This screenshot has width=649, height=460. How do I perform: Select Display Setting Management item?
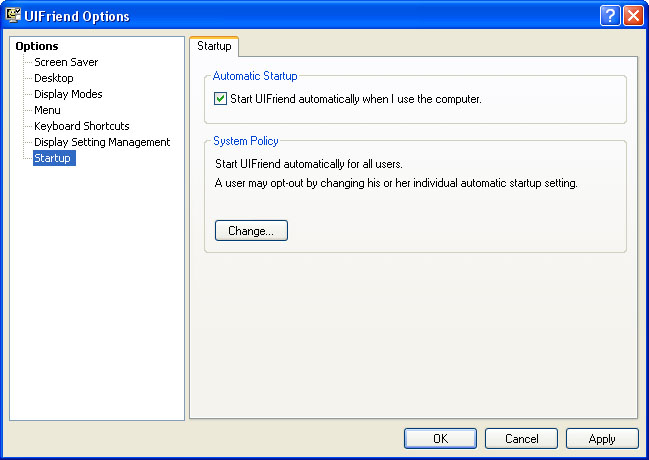click(x=102, y=142)
